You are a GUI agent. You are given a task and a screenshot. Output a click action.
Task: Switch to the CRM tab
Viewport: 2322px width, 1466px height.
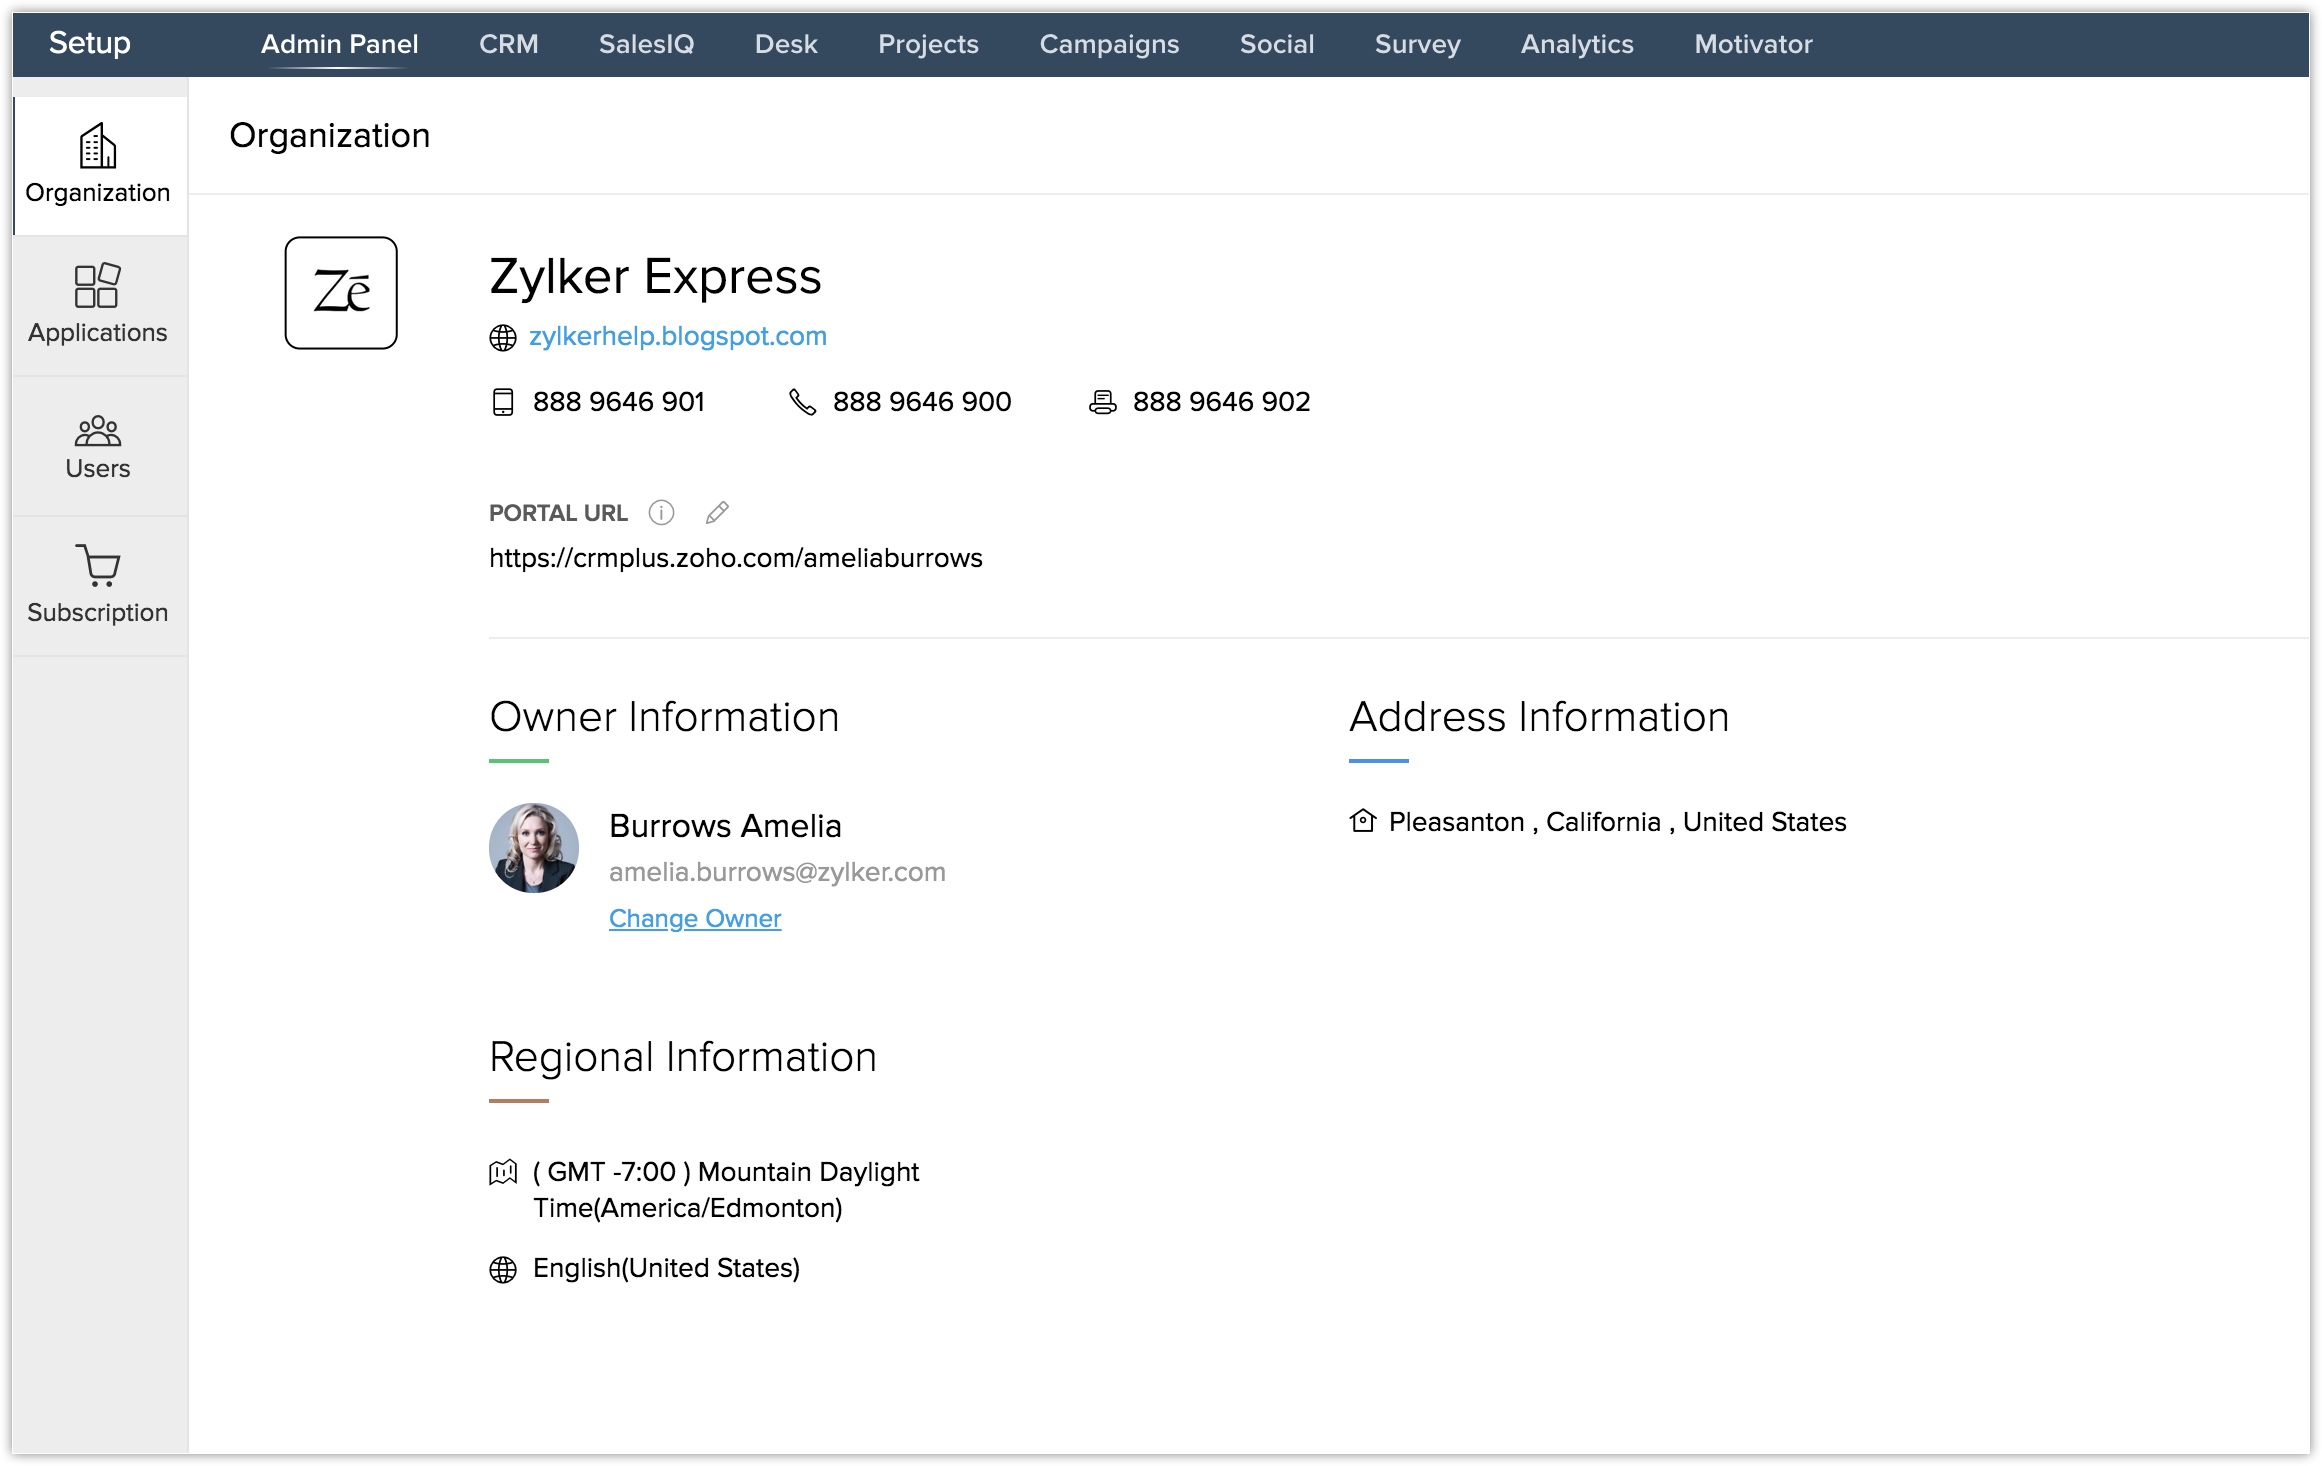click(x=508, y=44)
